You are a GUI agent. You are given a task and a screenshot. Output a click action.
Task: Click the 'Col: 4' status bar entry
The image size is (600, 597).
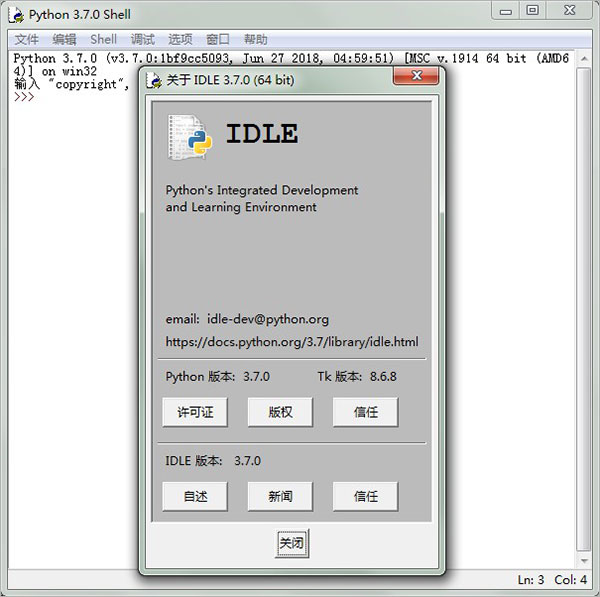click(x=571, y=580)
